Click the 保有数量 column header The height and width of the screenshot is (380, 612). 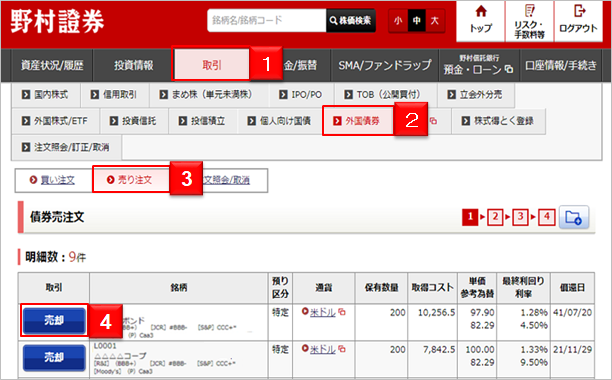pyautogui.click(x=381, y=288)
